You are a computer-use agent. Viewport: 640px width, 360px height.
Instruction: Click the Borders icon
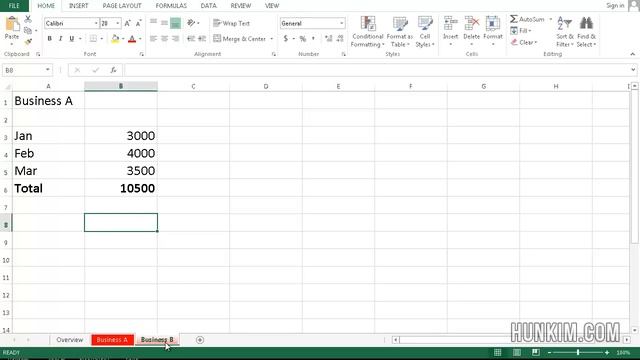pyautogui.click(x=93, y=39)
